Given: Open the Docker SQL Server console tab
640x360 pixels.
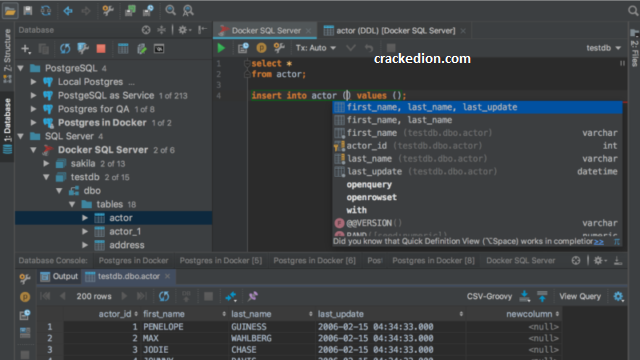Looking at the screenshot, I should [520, 260].
